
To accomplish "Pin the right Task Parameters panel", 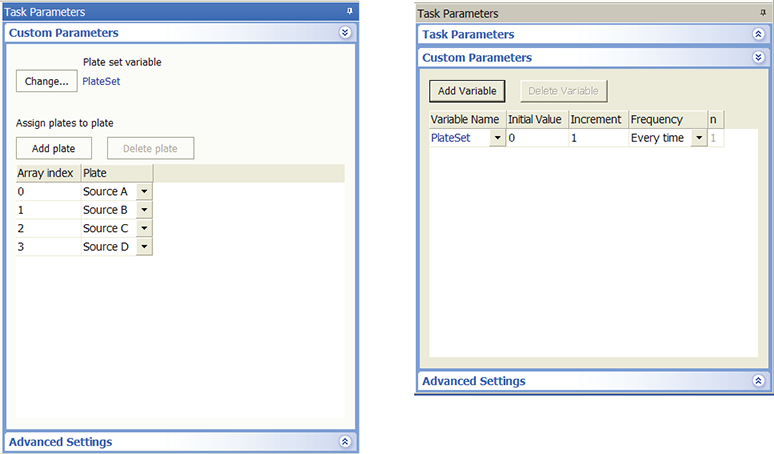I will coord(764,13).
